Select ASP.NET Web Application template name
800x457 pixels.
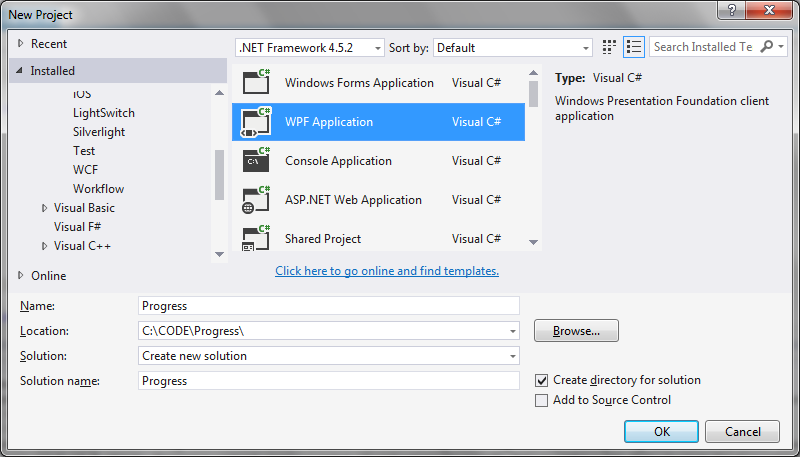353,199
